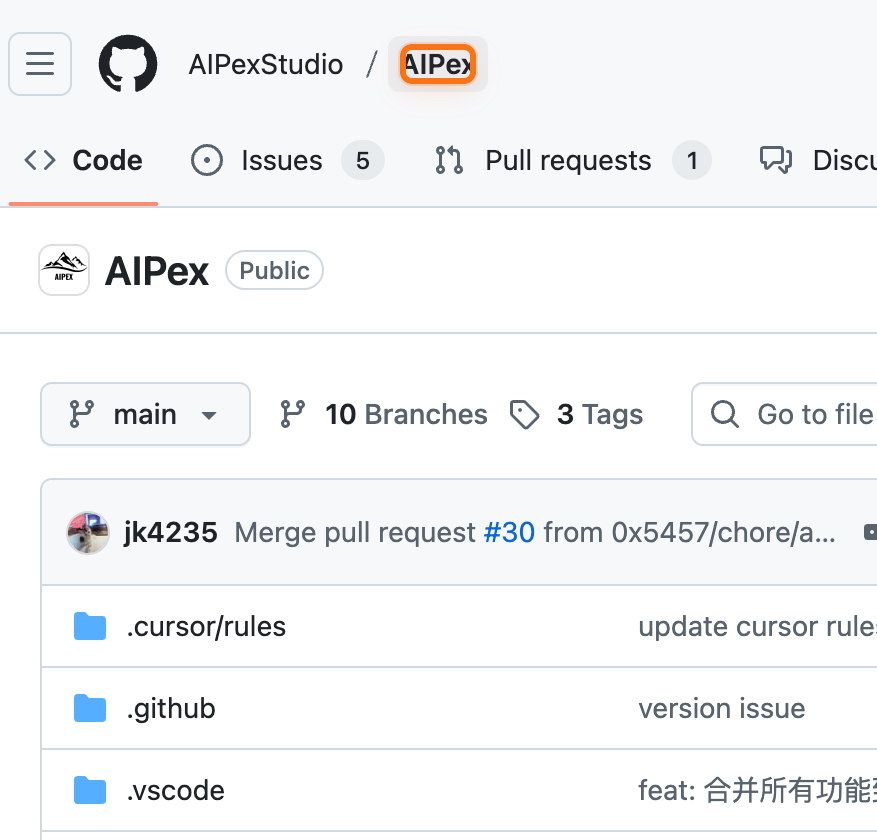Open the GitHub home via the octocat logo
Image resolution: width=877 pixels, height=840 pixels.
tap(128, 63)
